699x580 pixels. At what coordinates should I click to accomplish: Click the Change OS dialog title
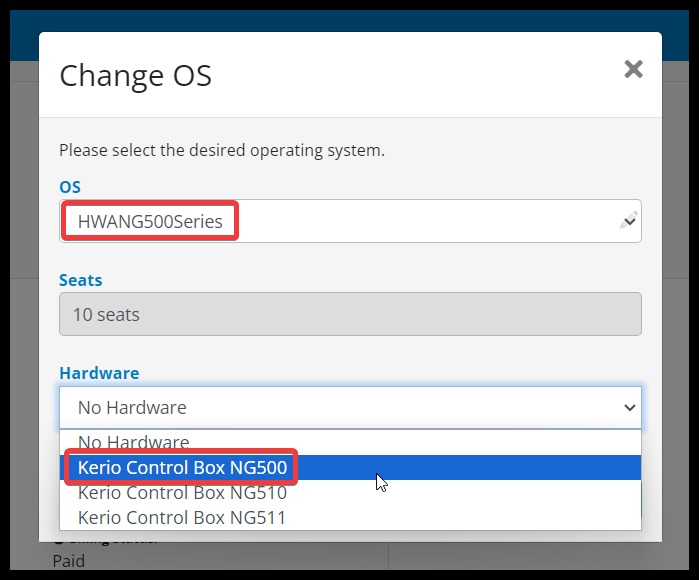[136, 76]
